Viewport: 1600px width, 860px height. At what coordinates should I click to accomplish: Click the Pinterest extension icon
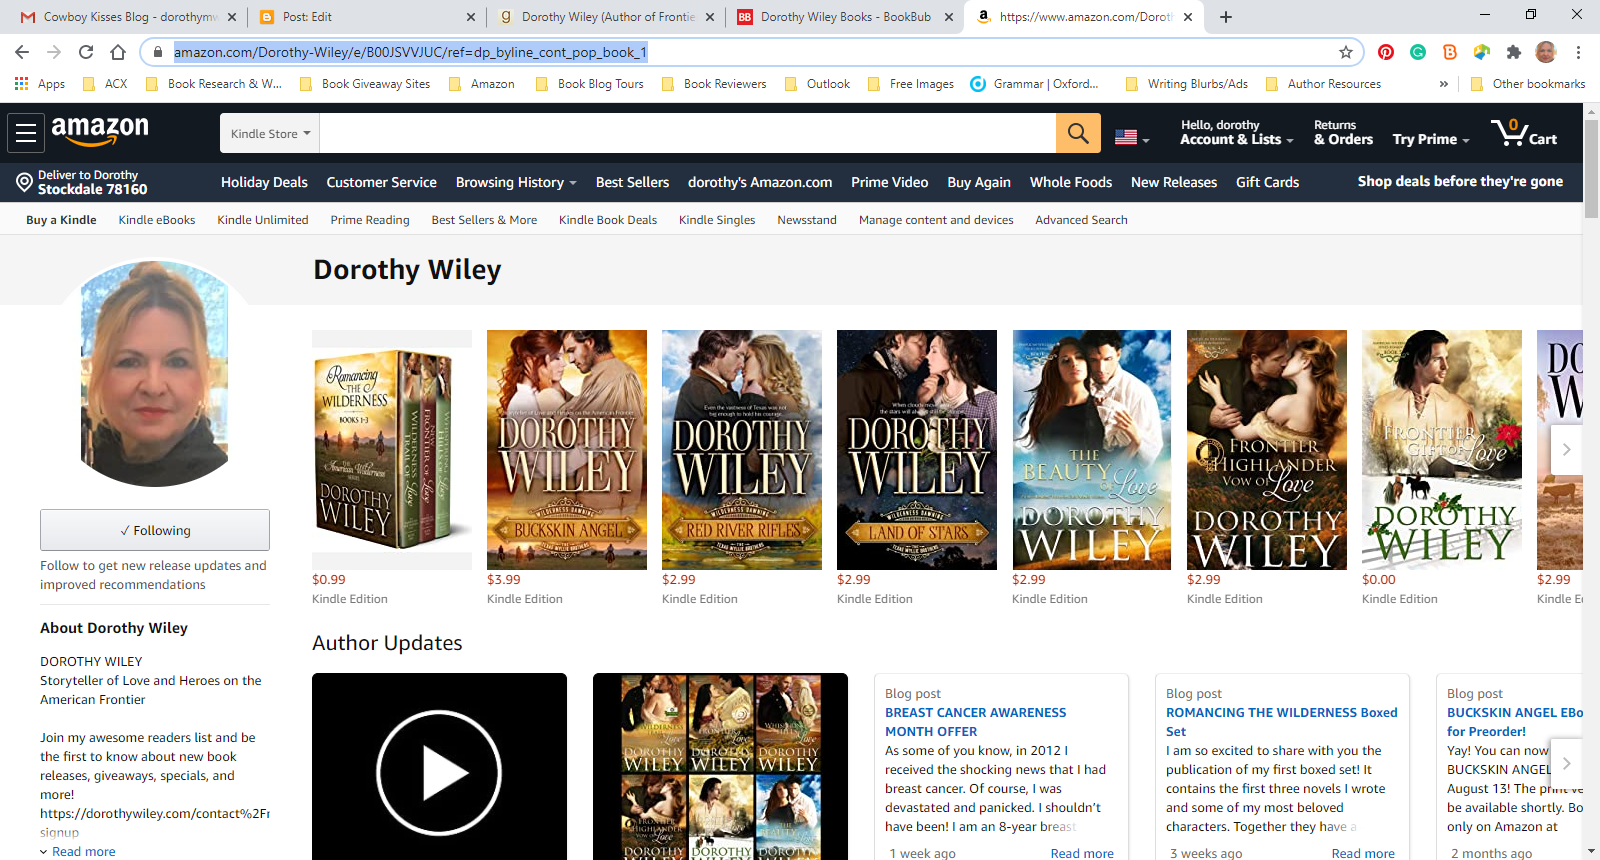1386,52
